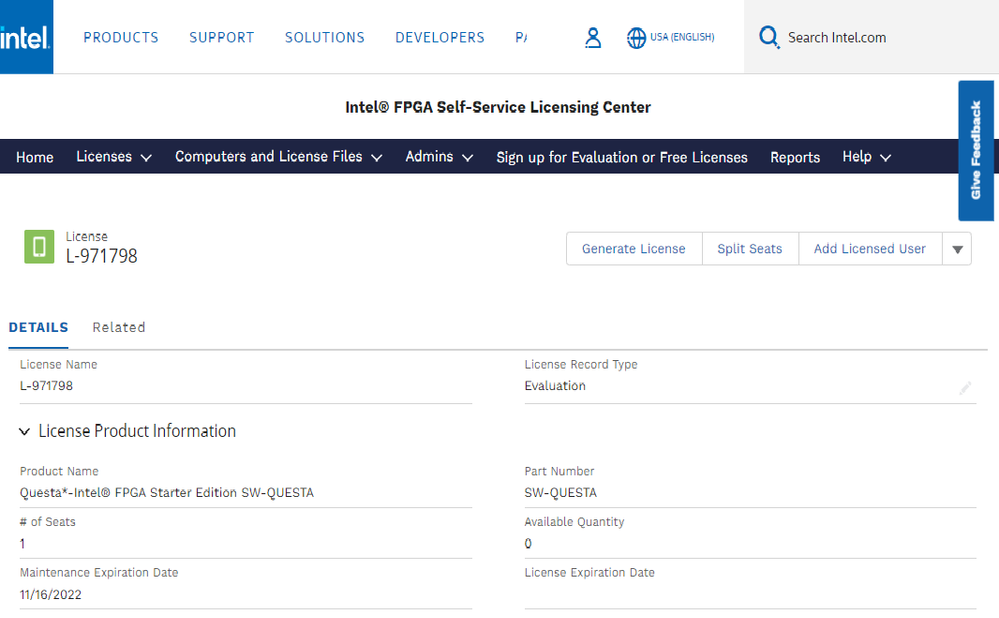
Task: Open the Reports menu item
Action: (795, 157)
